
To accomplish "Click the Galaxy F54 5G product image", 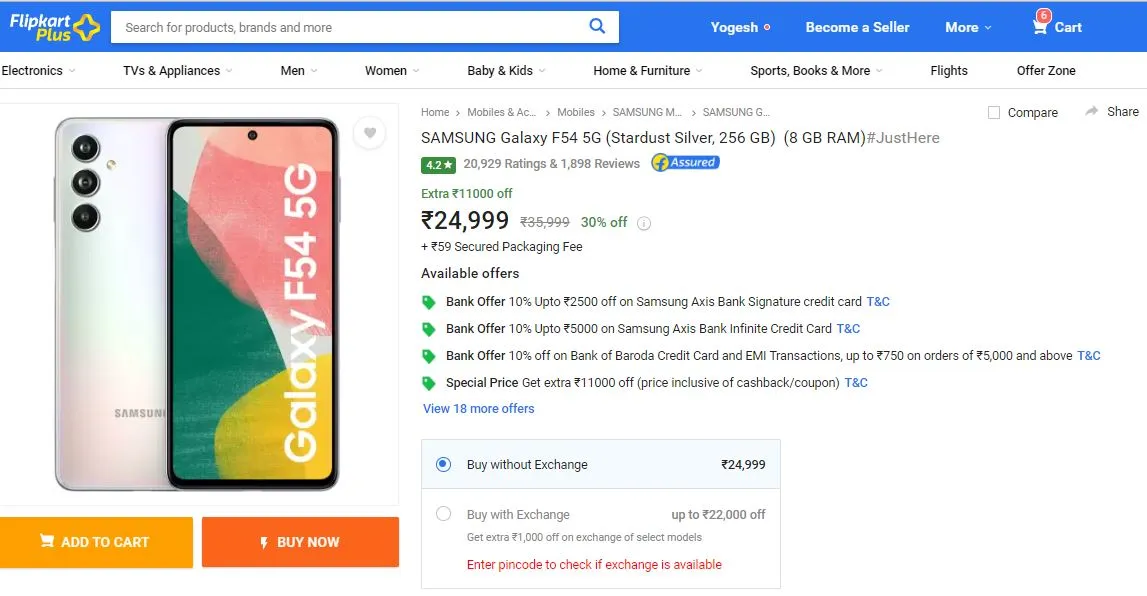I will point(197,303).
